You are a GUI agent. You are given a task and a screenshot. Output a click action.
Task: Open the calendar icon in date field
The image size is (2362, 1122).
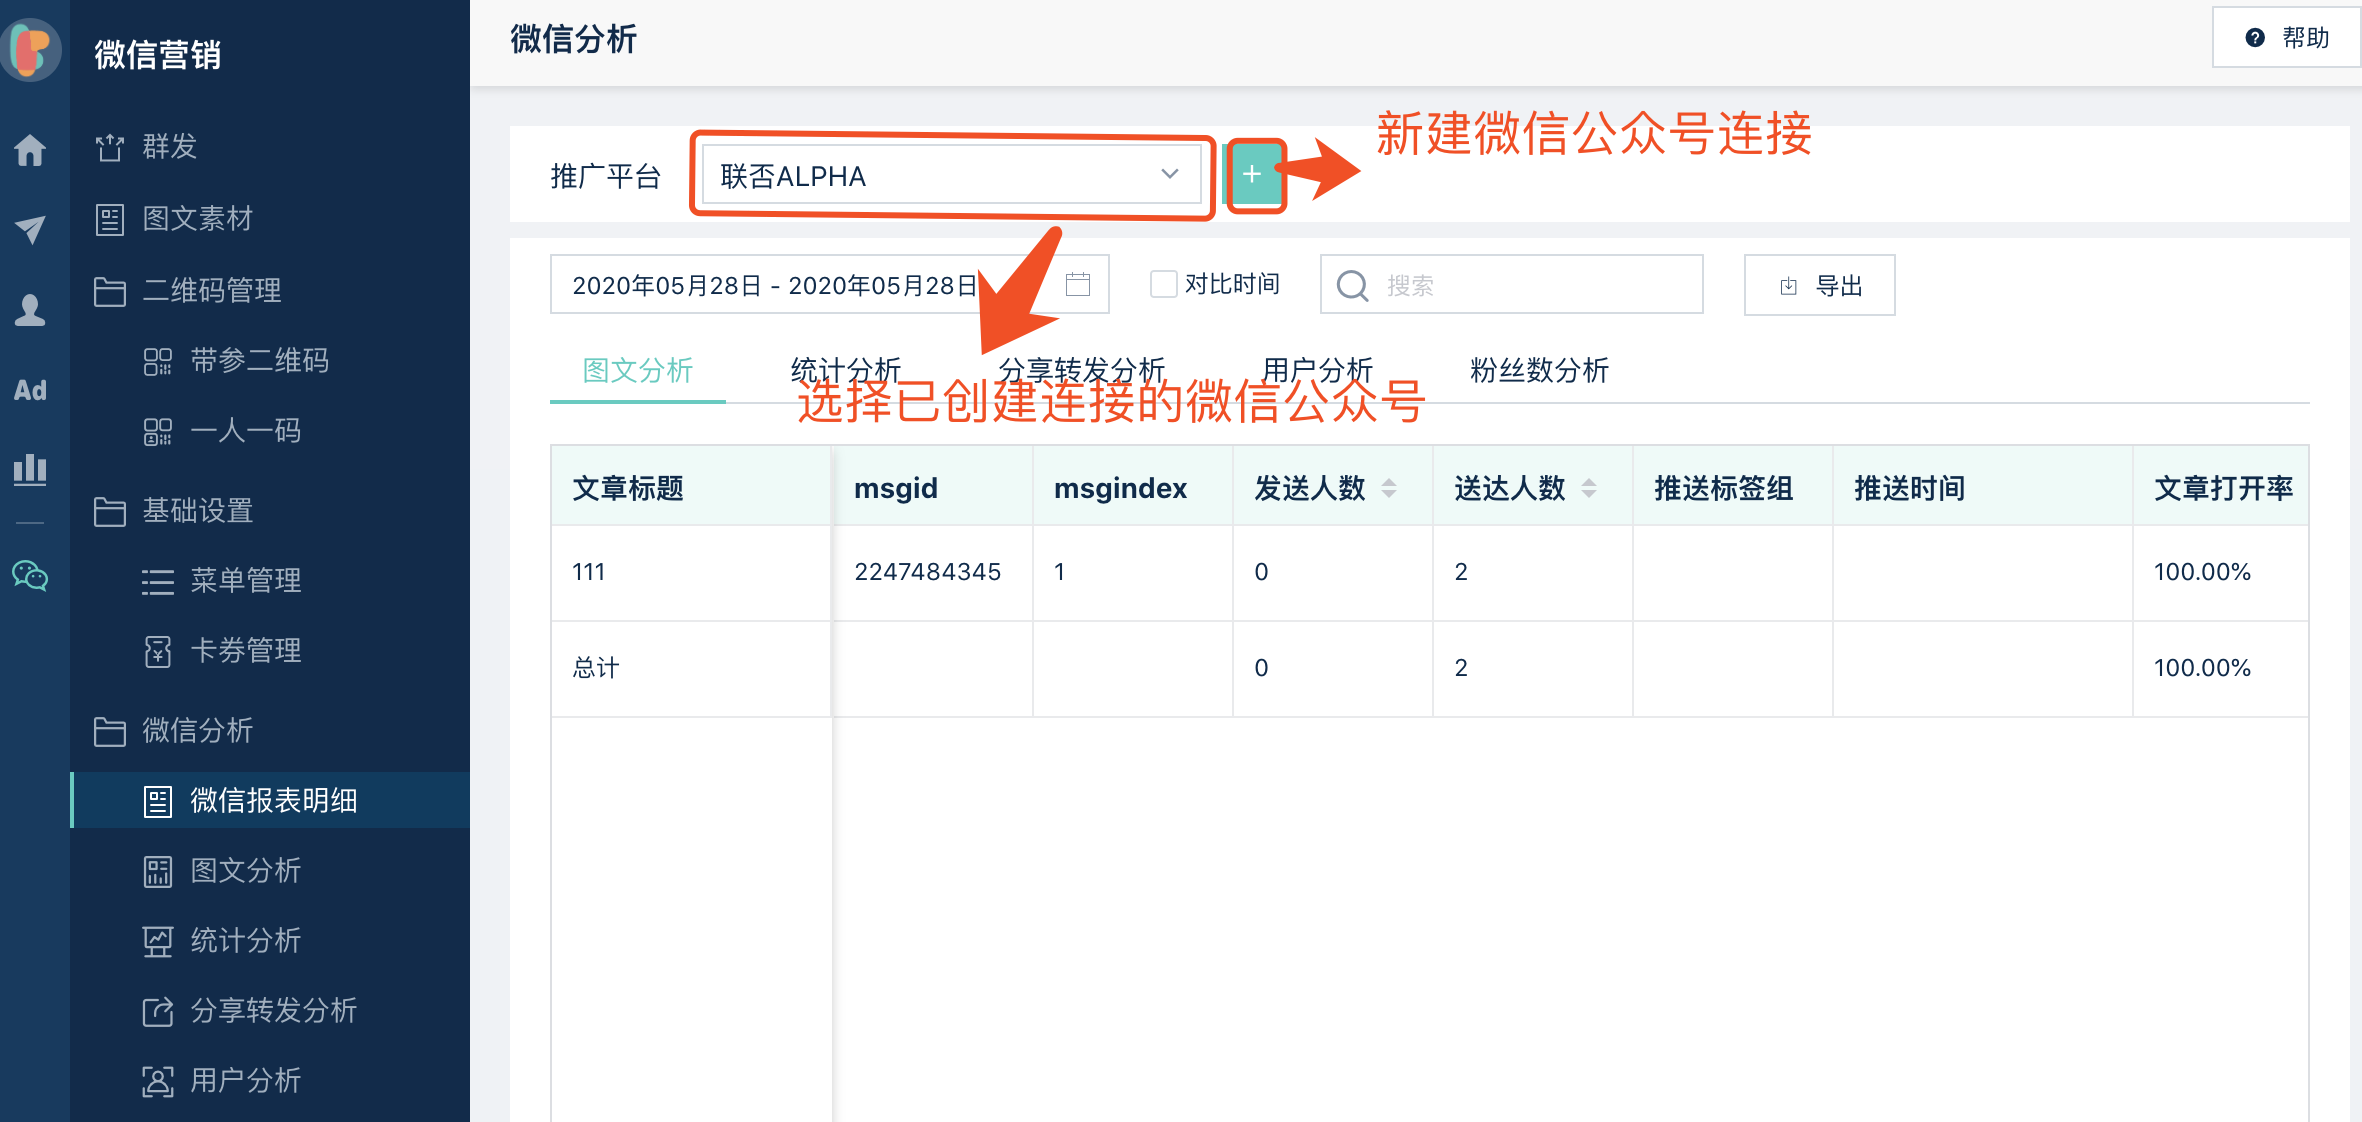1078,285
